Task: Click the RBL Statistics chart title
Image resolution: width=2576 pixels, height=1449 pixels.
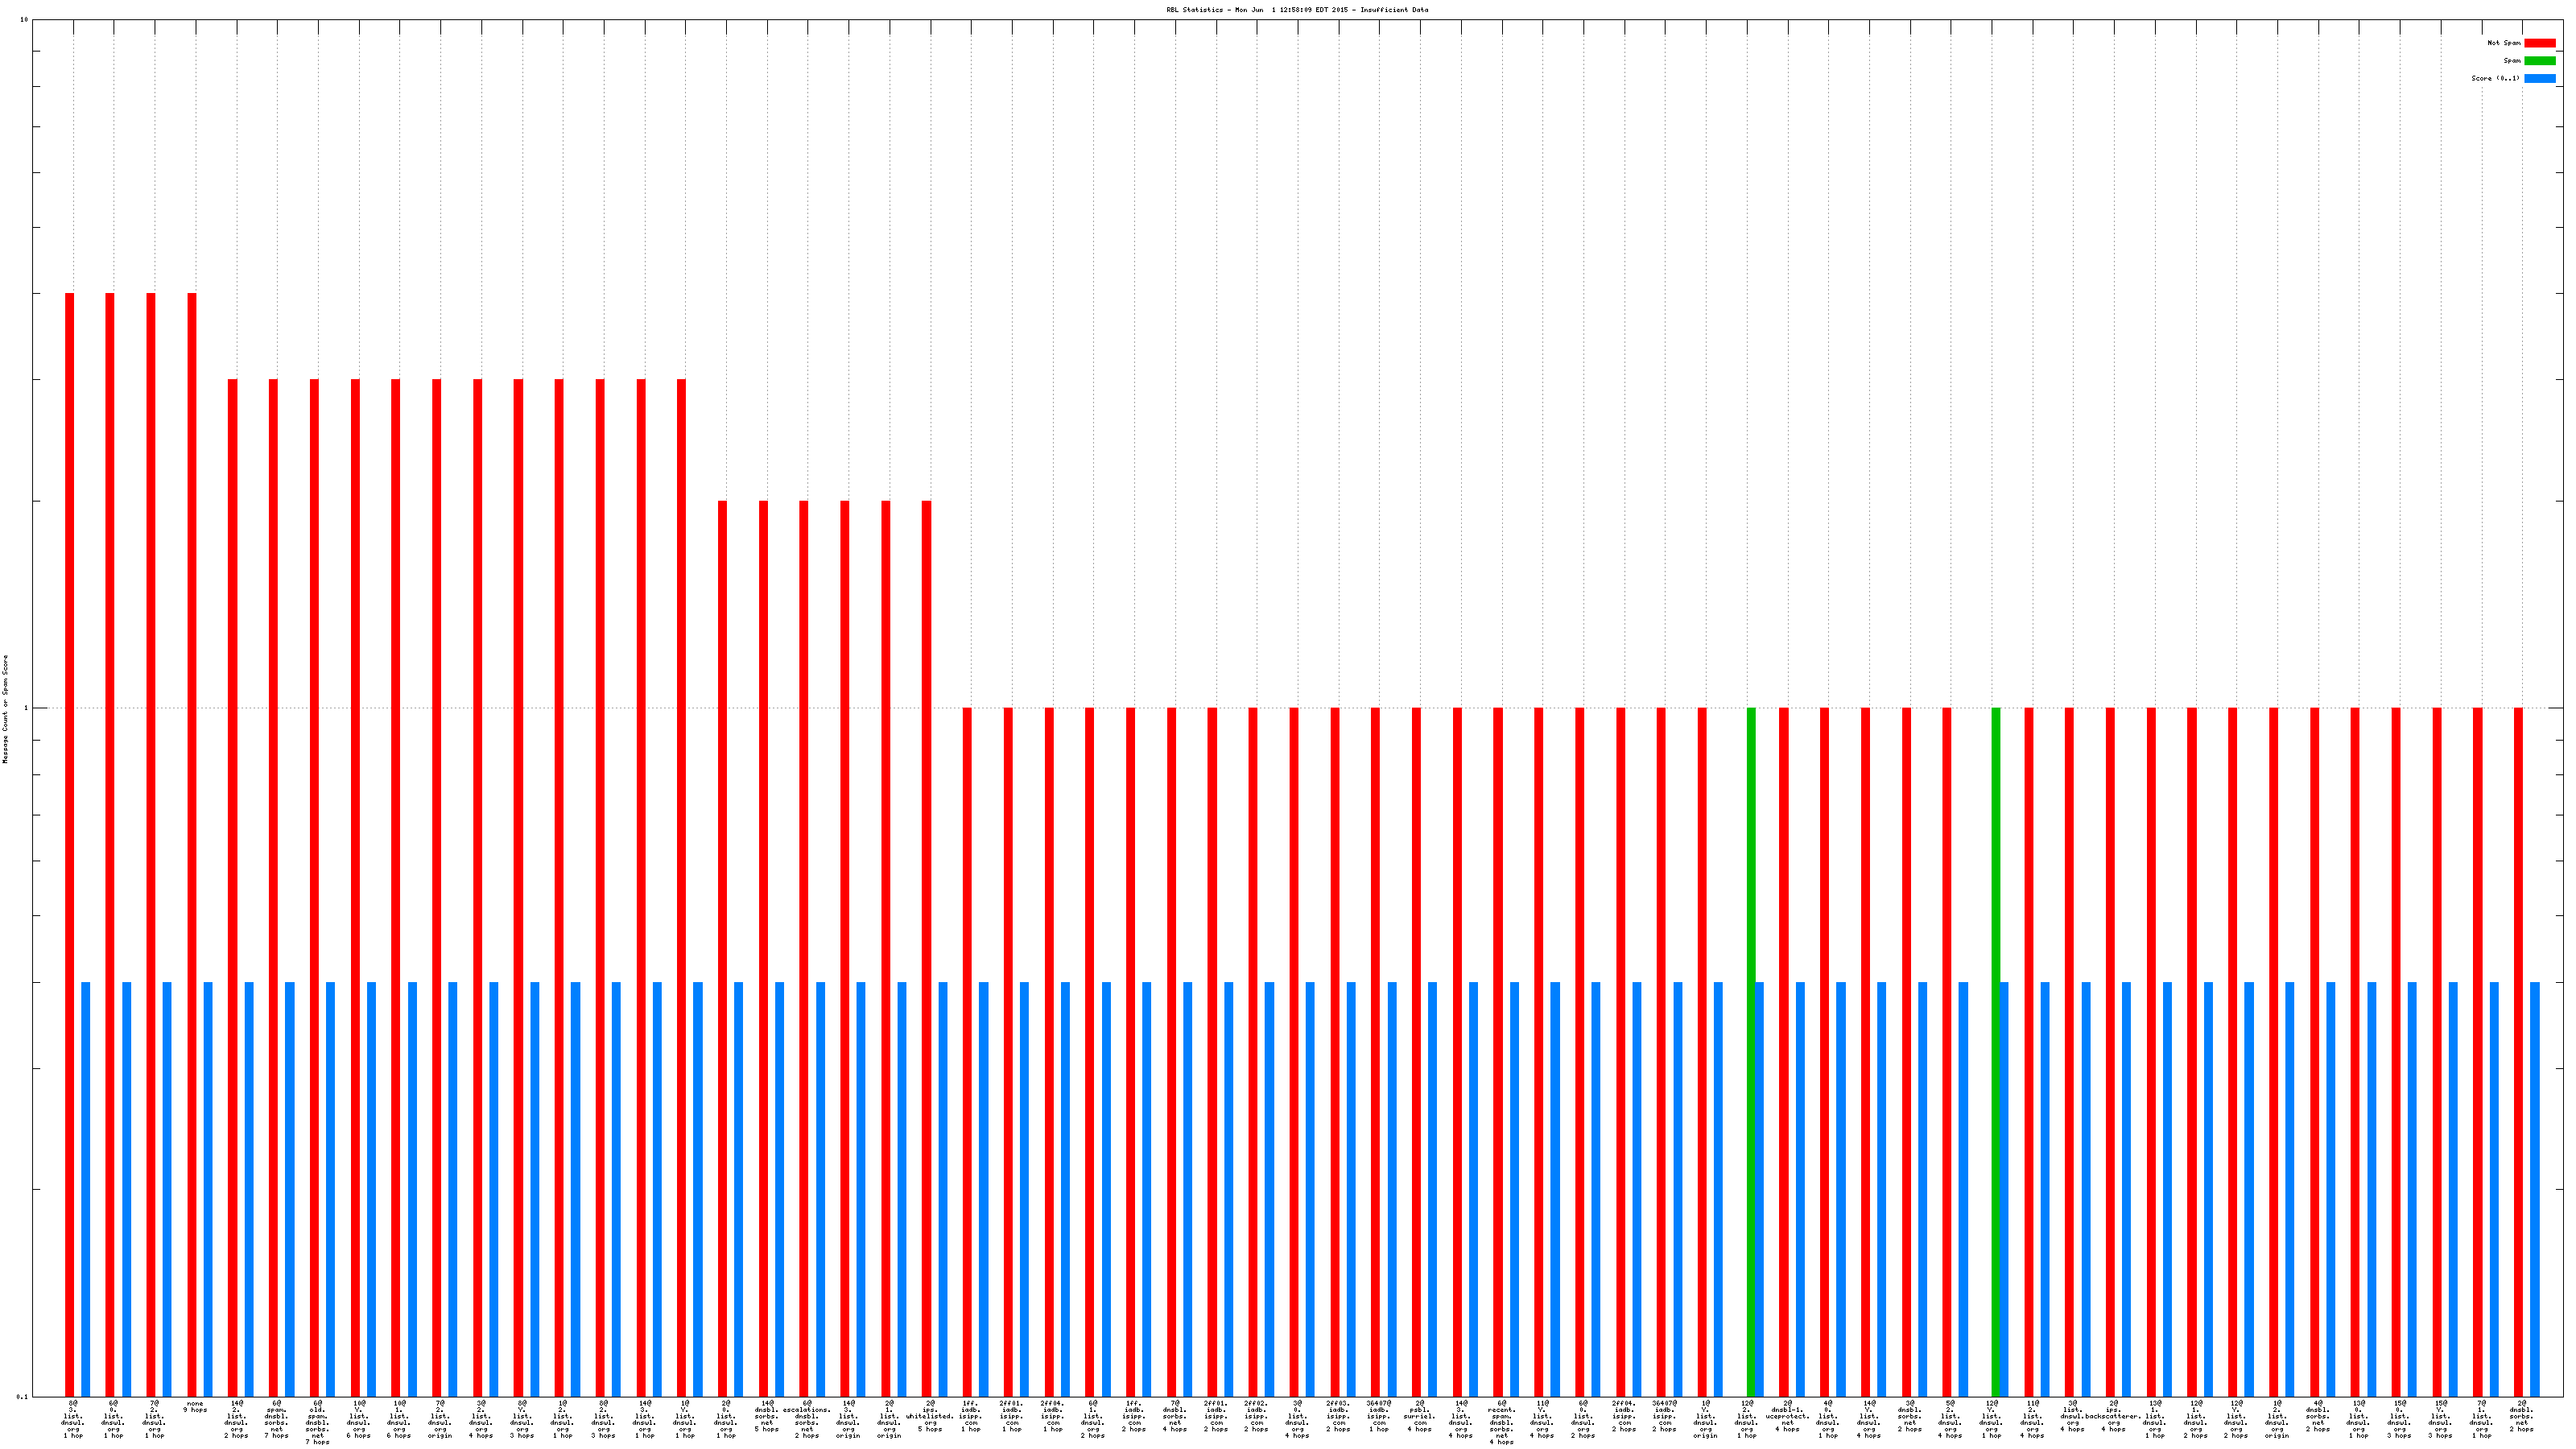Action: click(1296, 10)
